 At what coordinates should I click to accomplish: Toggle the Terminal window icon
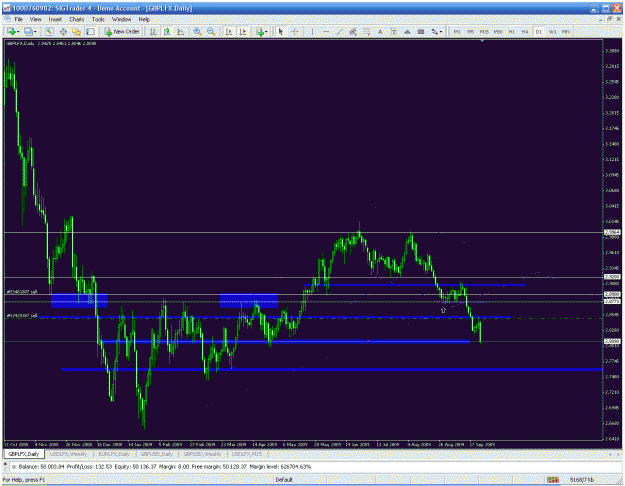click(90, 31)
